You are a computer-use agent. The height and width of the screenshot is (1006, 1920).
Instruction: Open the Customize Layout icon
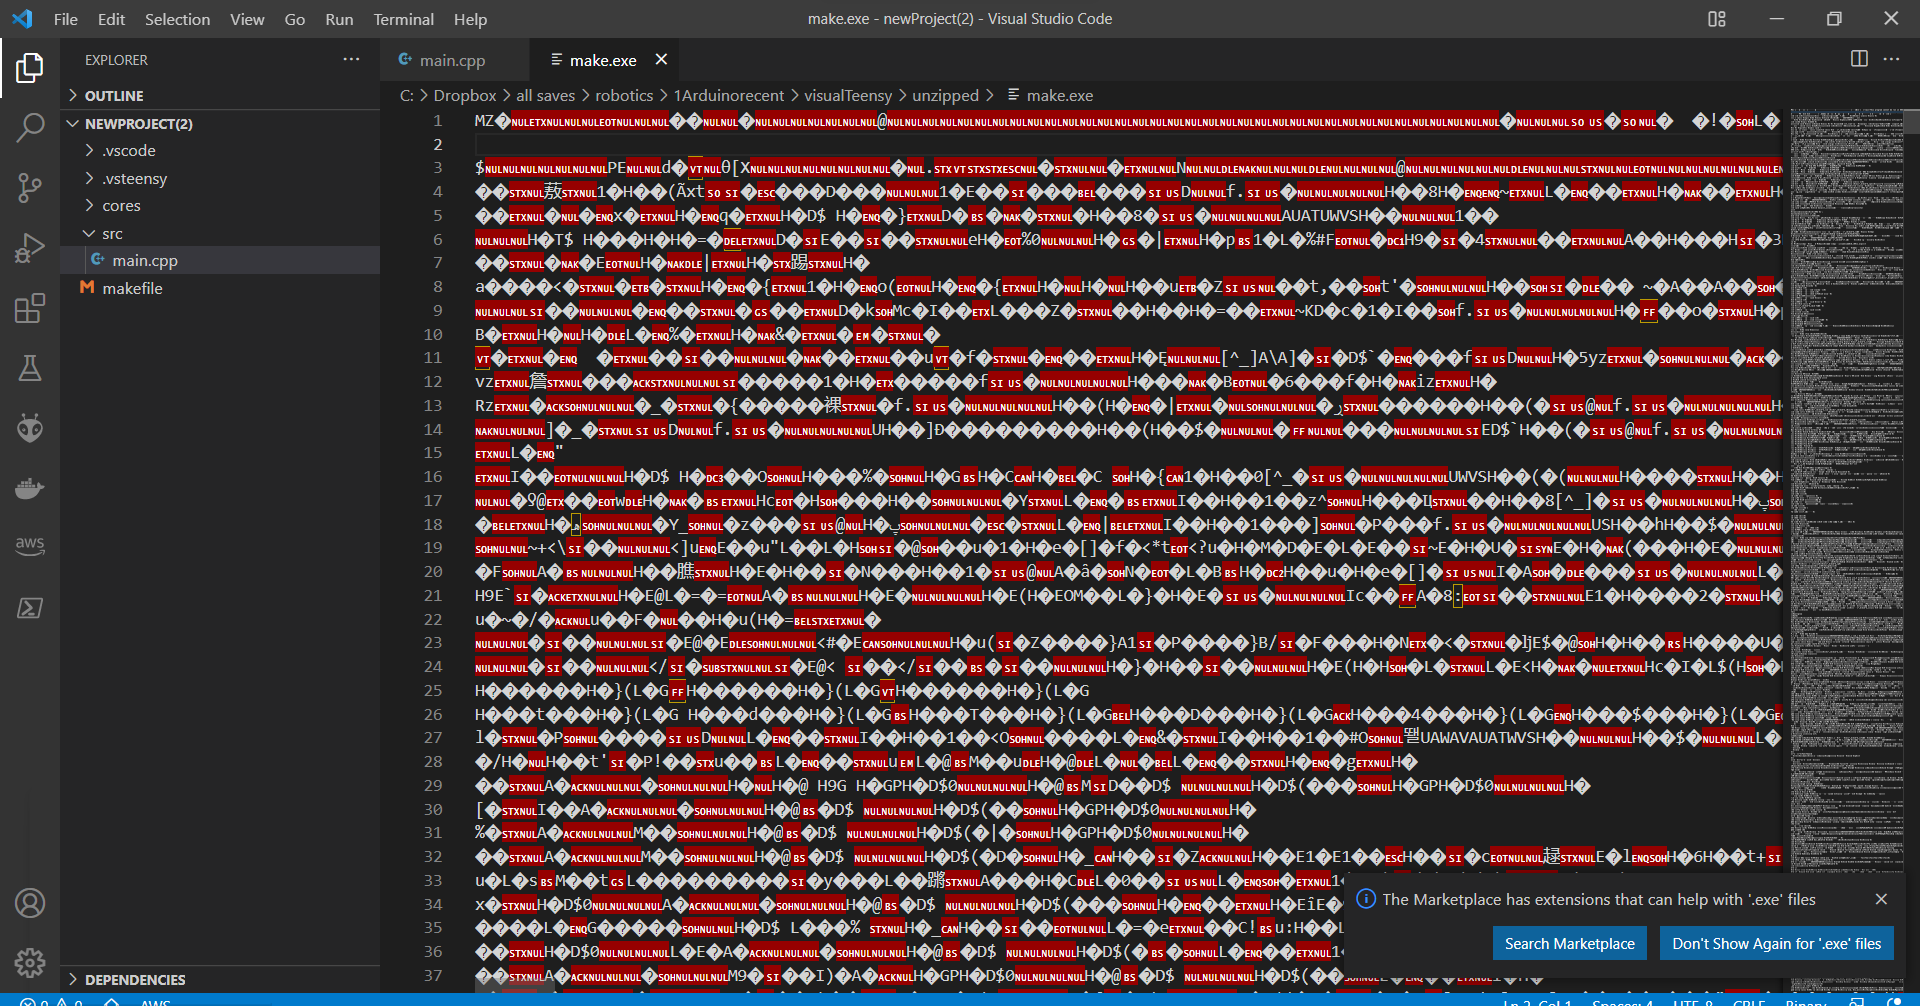point(1716,18)
